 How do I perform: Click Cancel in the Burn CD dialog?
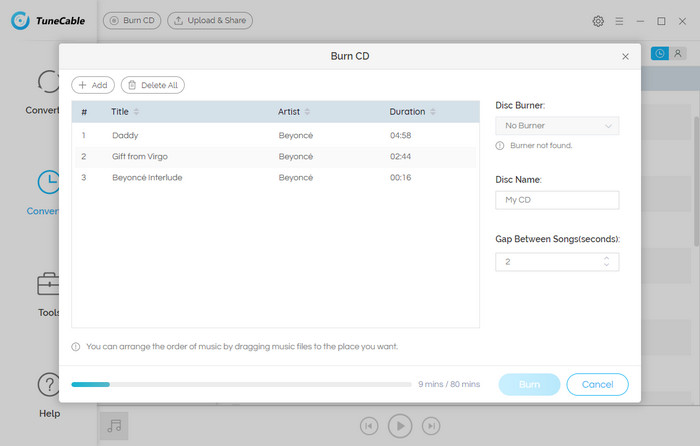pyautogui.click(x=597, y=384)
